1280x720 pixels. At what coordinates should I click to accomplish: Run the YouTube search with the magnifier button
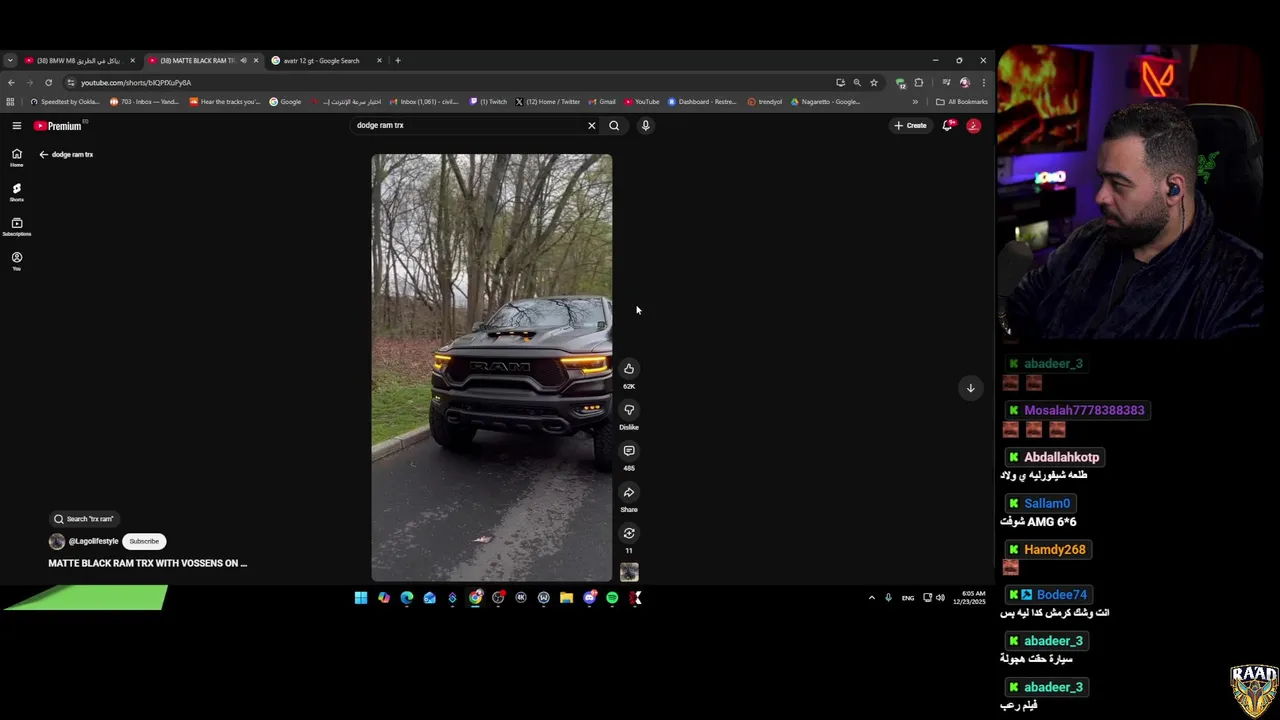pos(614,125)
